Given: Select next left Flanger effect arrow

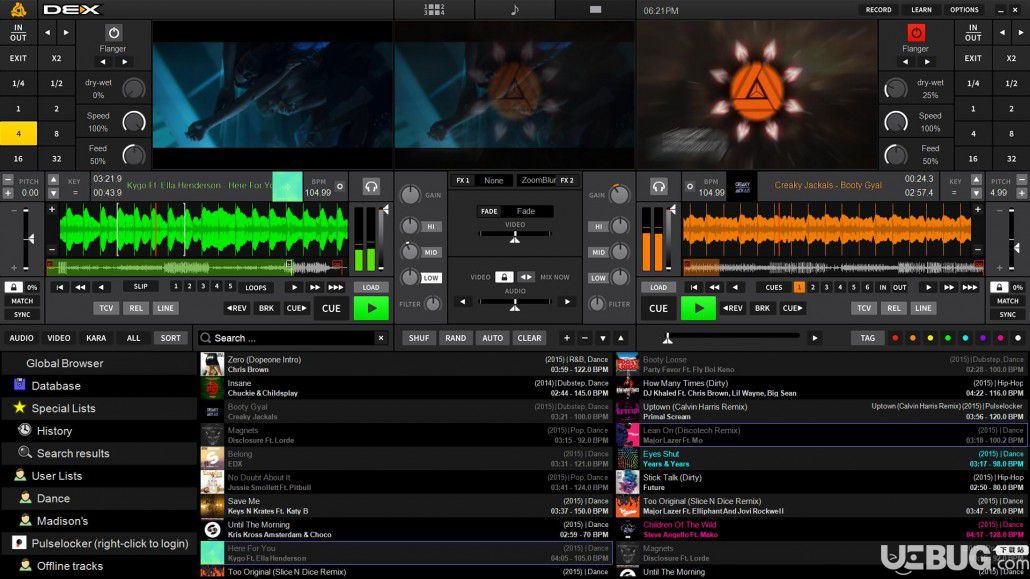Looking at the screenshot, I should (125, 62).
